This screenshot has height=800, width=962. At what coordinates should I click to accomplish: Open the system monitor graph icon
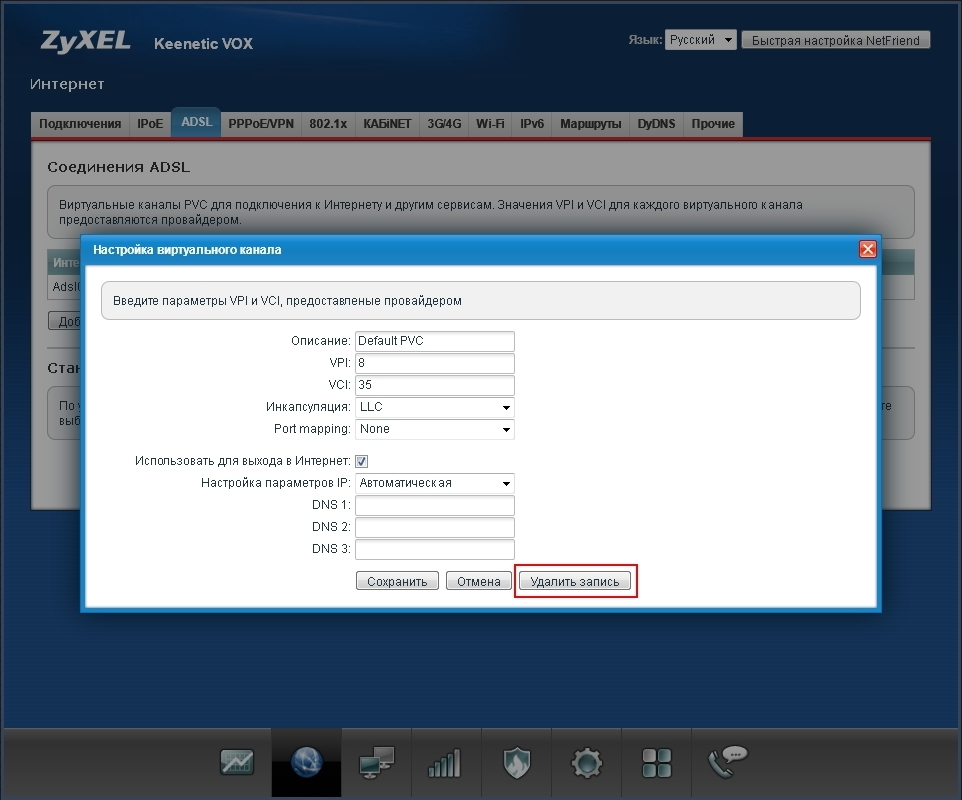[237, 763]
